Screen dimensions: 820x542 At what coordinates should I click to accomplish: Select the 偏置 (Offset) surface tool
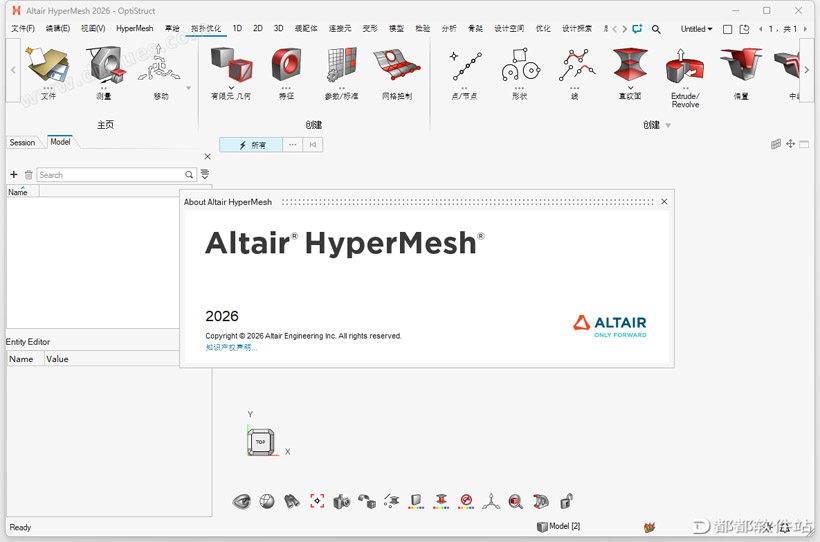741,65
